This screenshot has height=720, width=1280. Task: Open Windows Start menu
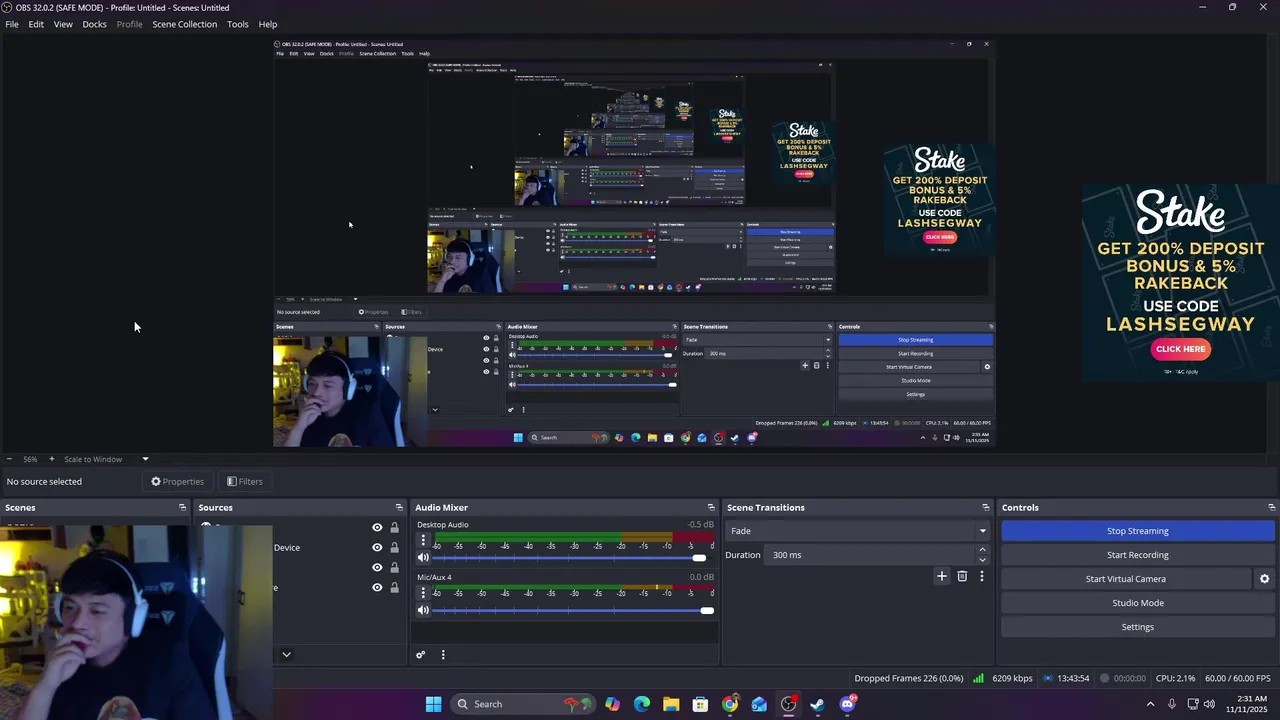click(433, 704)
